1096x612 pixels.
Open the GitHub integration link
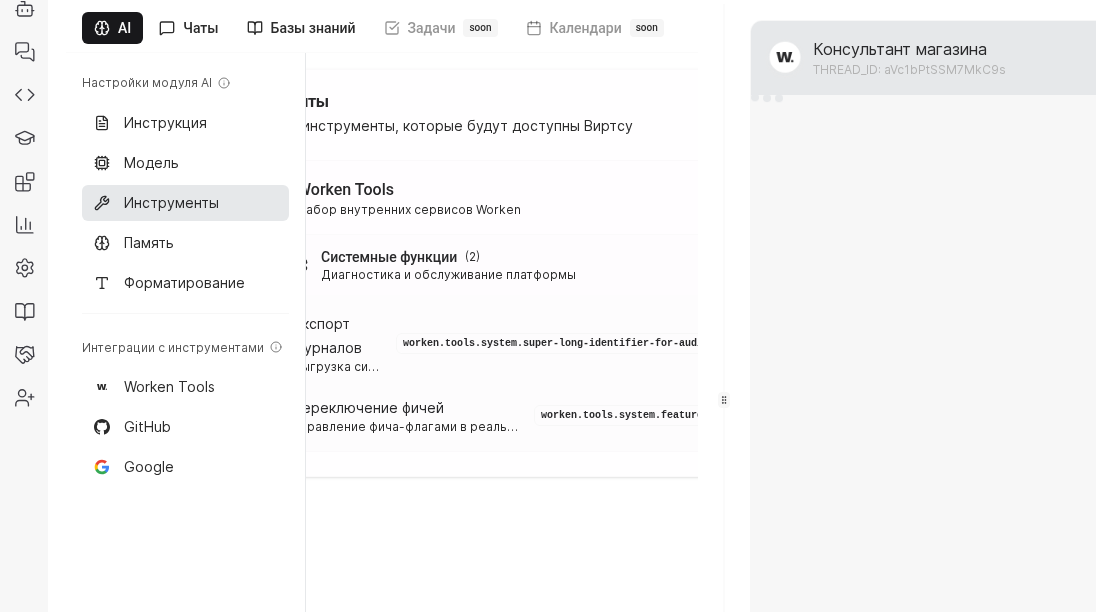click(x=147, y=427)
